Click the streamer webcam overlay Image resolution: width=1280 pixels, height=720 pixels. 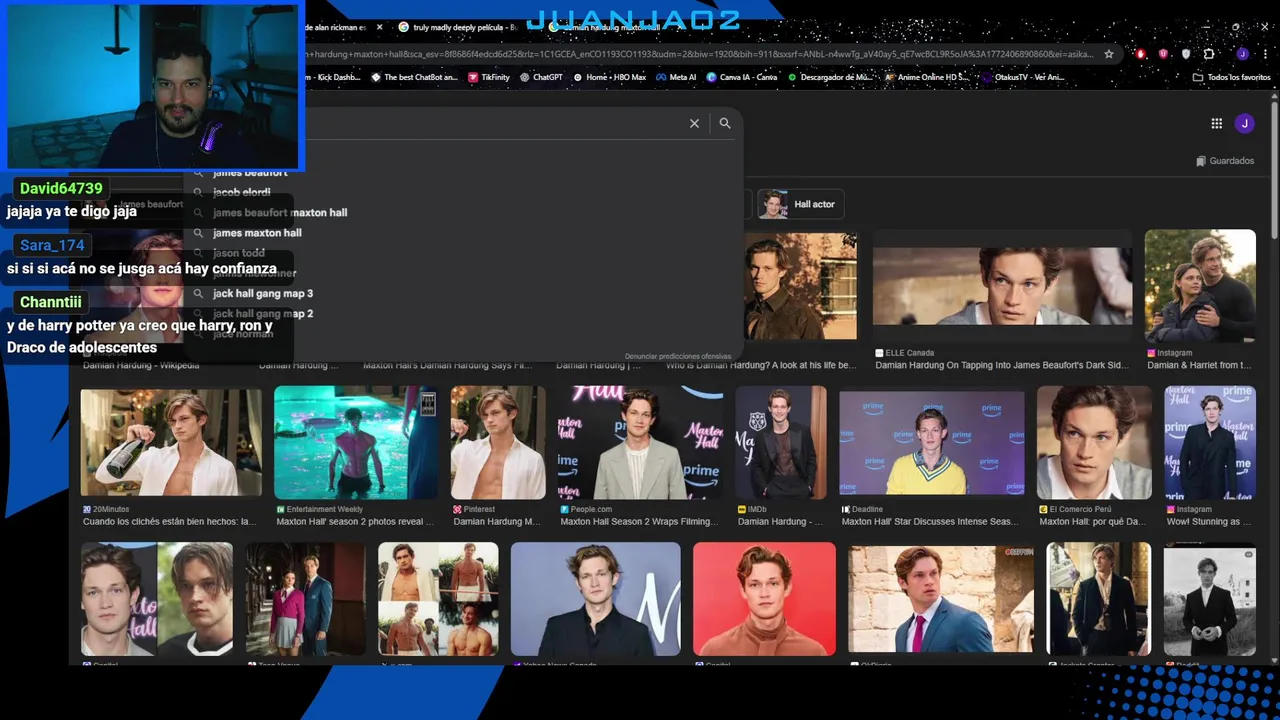(153, 85)
